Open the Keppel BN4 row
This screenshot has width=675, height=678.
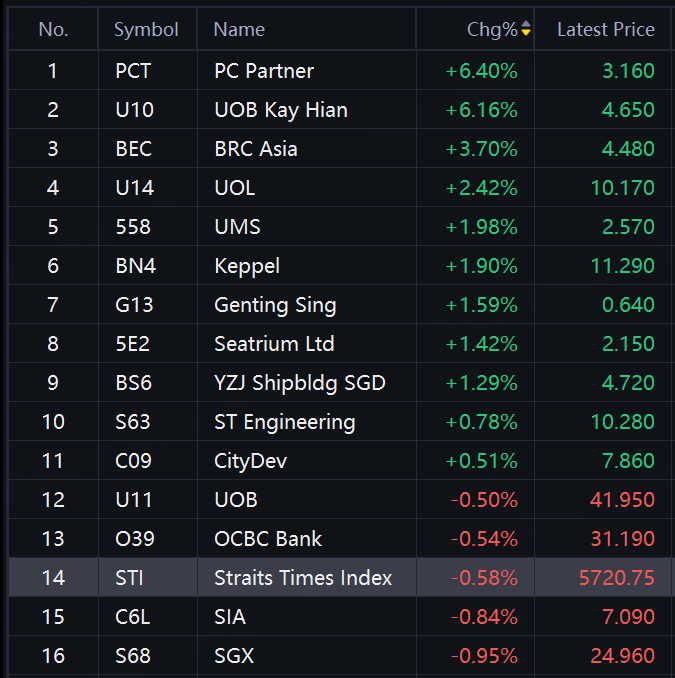(x=340, y=265)
